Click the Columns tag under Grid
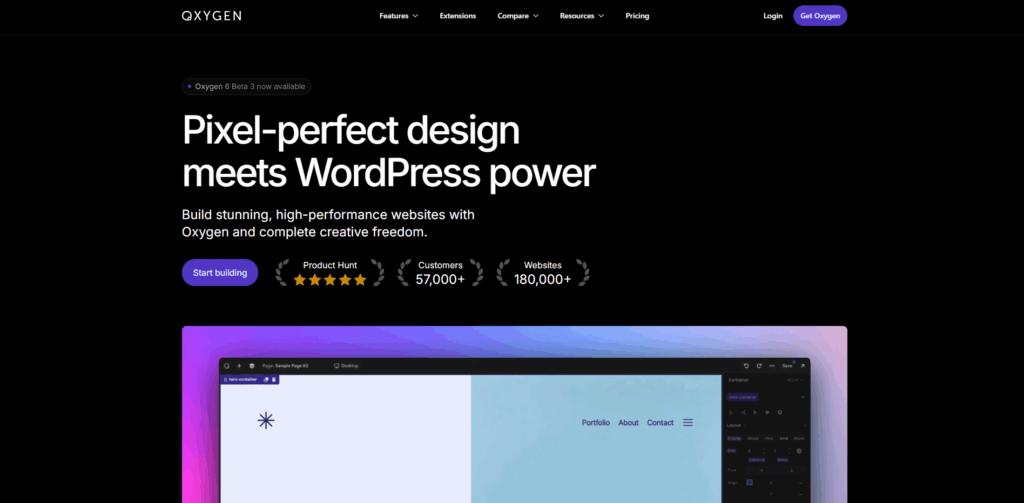The width and height of the screenshot is (1024, 503). pos(757,460)
